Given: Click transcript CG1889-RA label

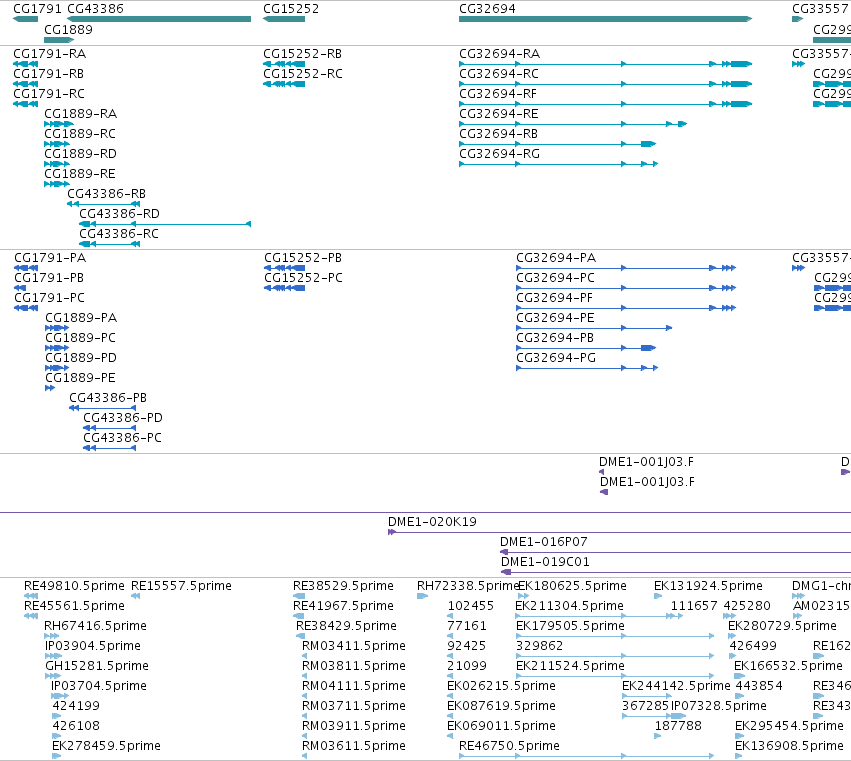Looking at the screenshot, I should [x=80, y=114].
